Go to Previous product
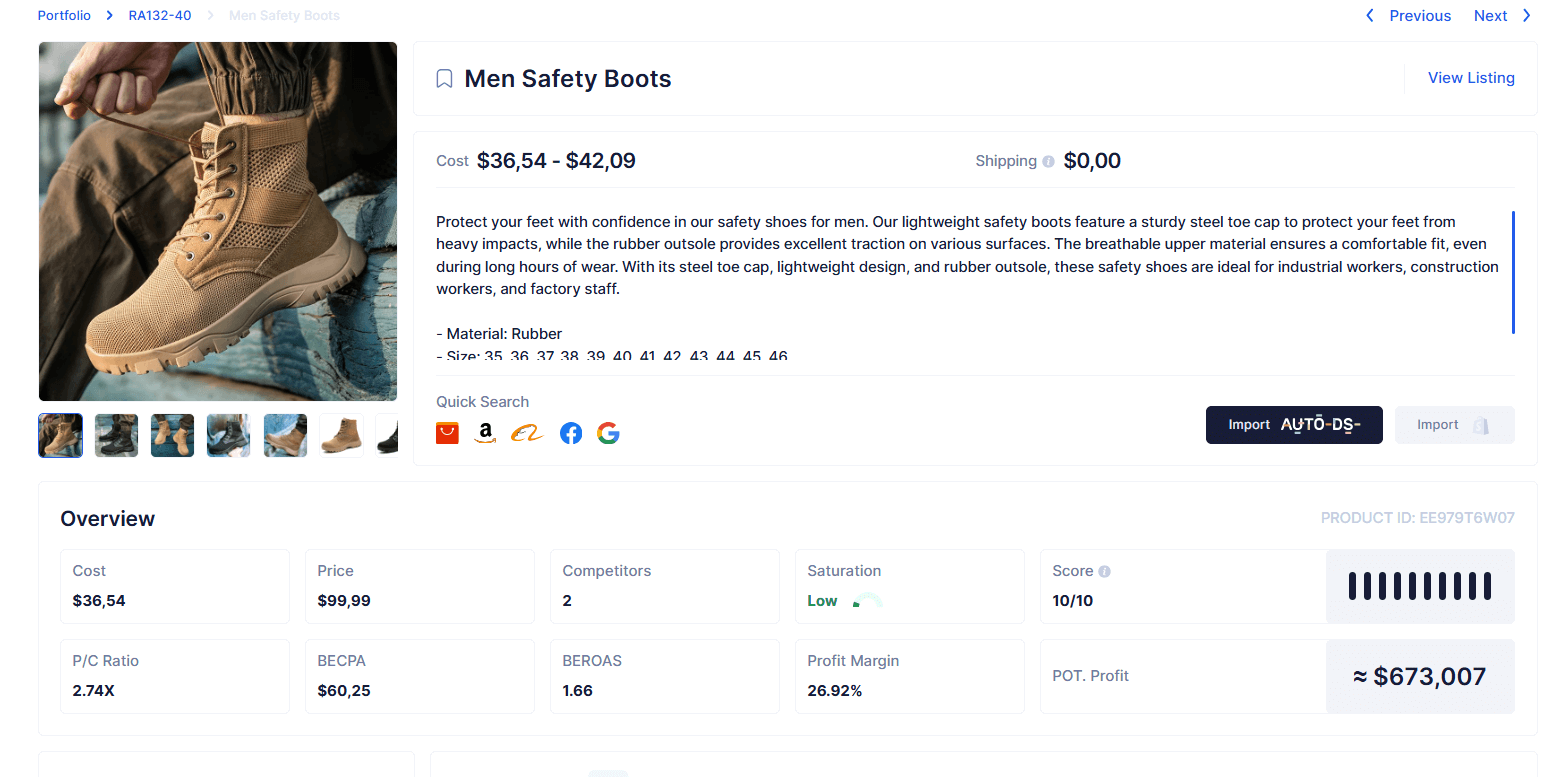 (x=1408, y=16)
